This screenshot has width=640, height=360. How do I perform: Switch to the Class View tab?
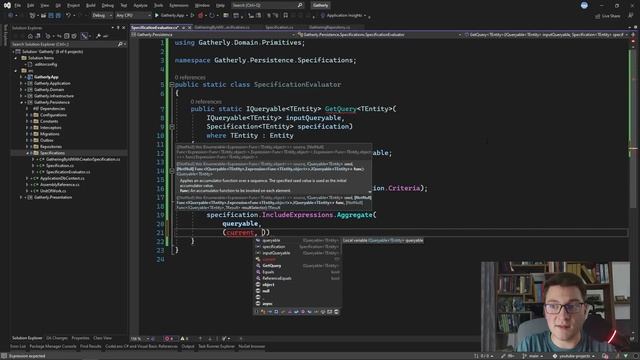coord(102,338)
